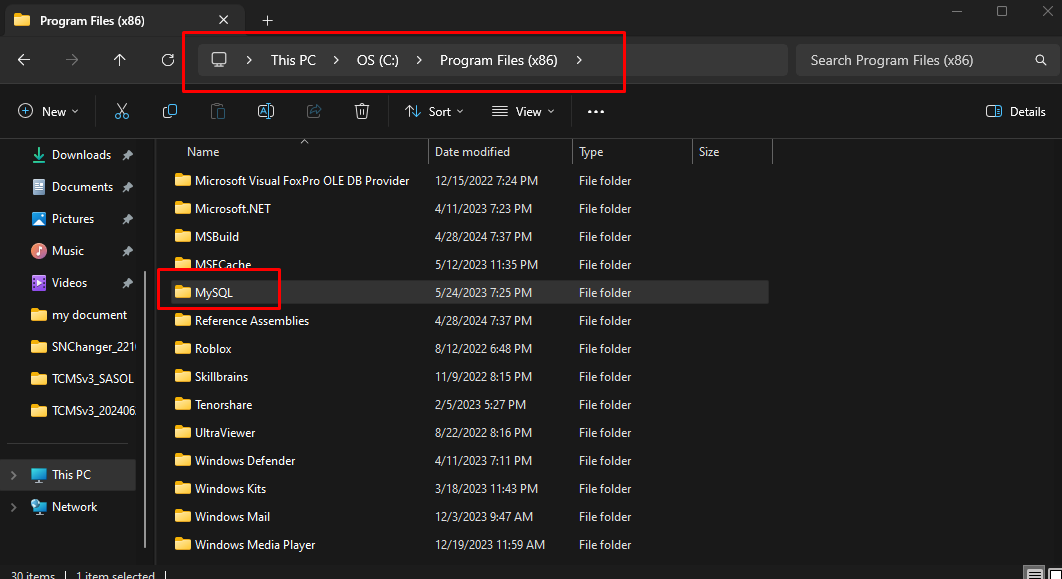Open Documents in the sidebar
Image resolution: width=1062 pixels, height=579 pixels.
pyautogui.click(x=81, y=187)
